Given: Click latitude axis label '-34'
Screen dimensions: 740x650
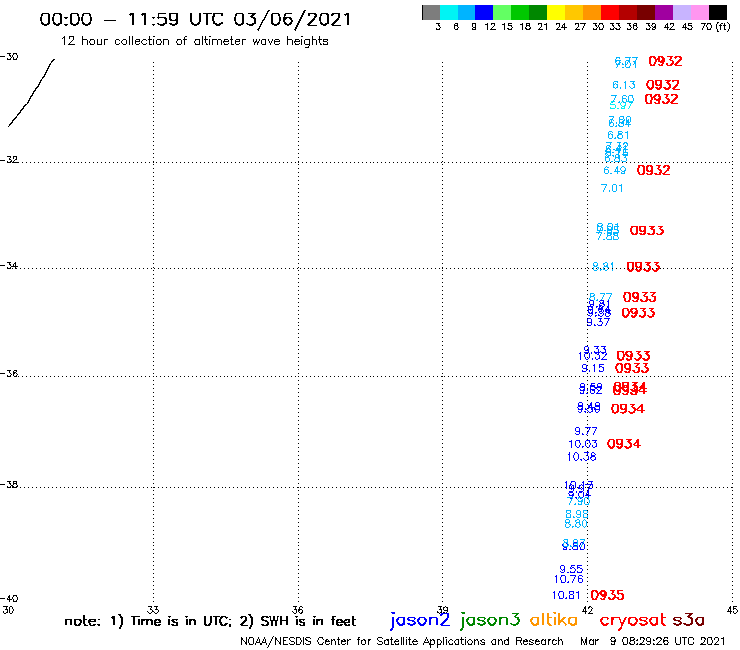Looking at the screenshot, I should [9, 265].
